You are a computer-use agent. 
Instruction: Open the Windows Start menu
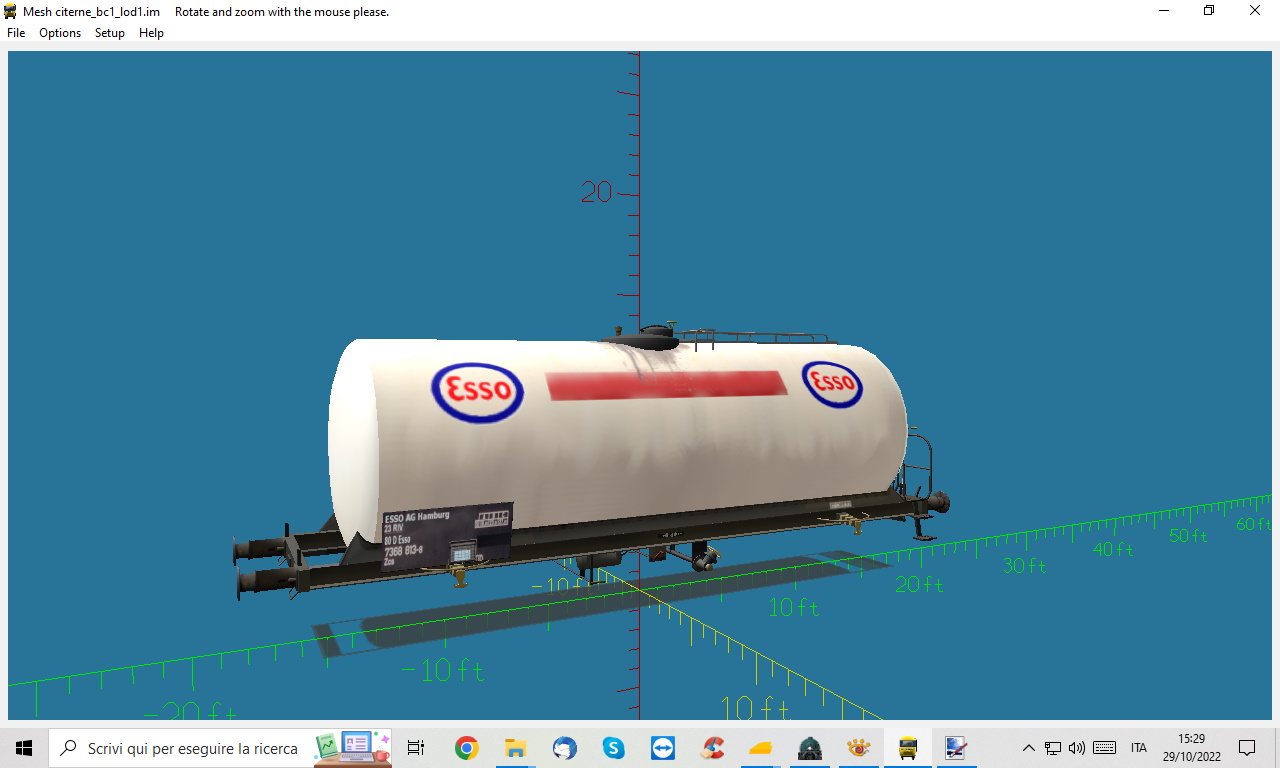[24, 748]
